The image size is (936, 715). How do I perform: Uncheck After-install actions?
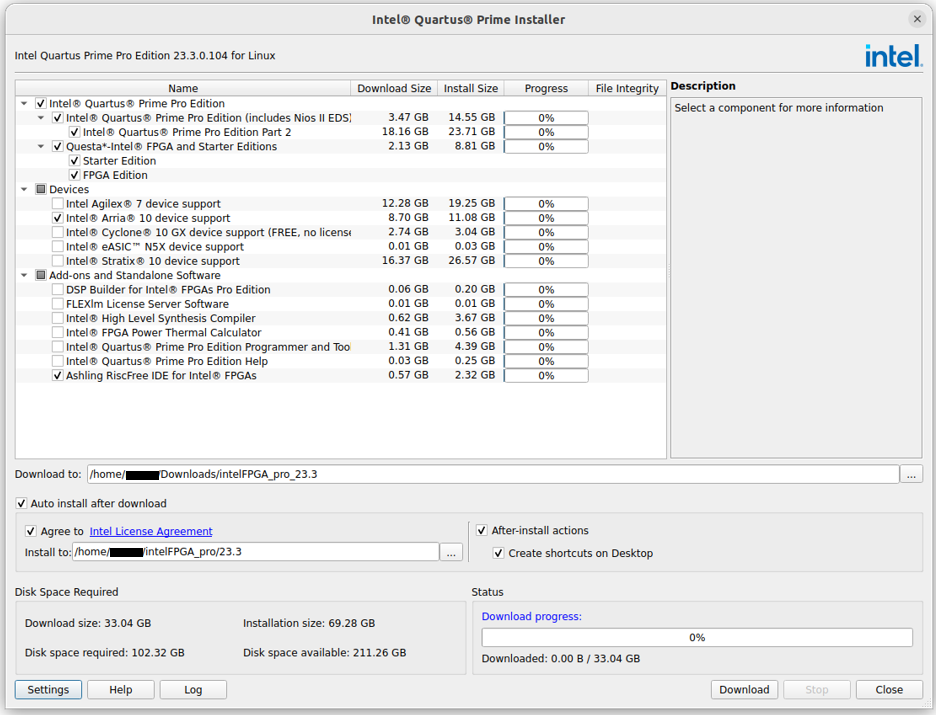[482, 530]
